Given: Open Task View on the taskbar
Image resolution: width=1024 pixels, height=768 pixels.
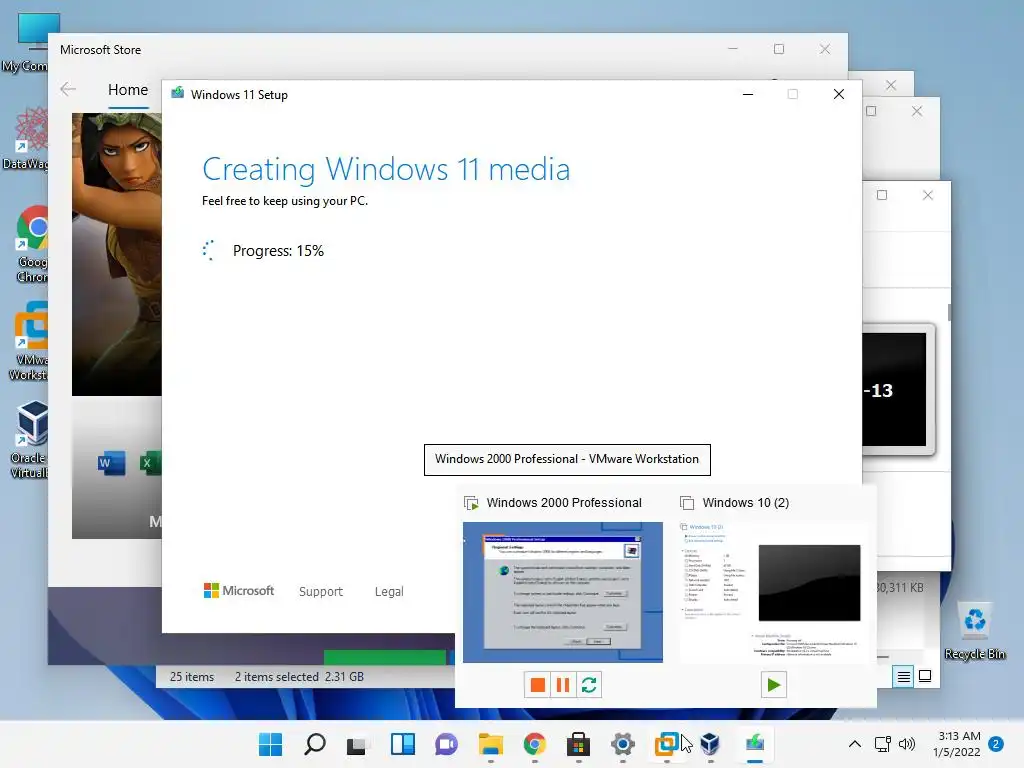Looking at the screenshot, I should (358, 744).
